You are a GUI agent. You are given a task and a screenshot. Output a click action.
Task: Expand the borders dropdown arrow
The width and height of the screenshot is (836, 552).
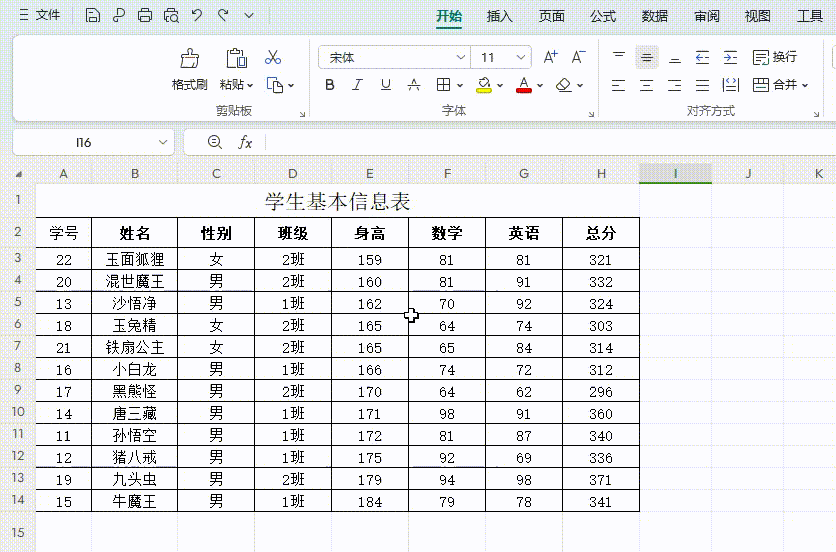[460, 85]
